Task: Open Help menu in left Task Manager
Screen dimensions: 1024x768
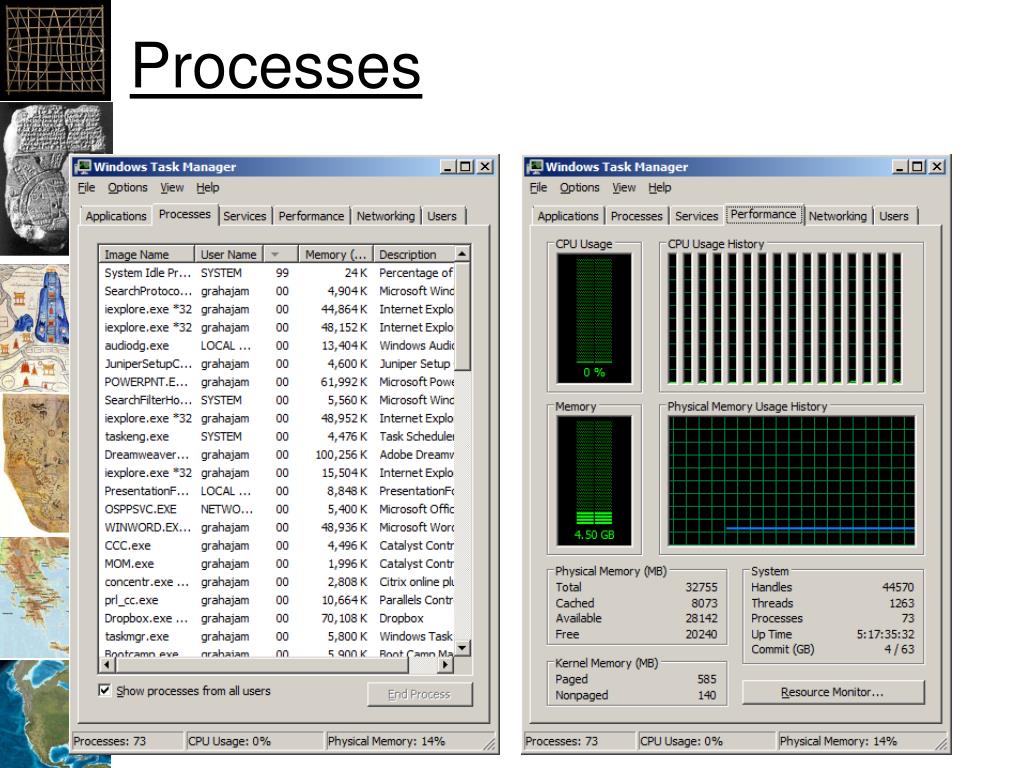Action: pos(208,187)
